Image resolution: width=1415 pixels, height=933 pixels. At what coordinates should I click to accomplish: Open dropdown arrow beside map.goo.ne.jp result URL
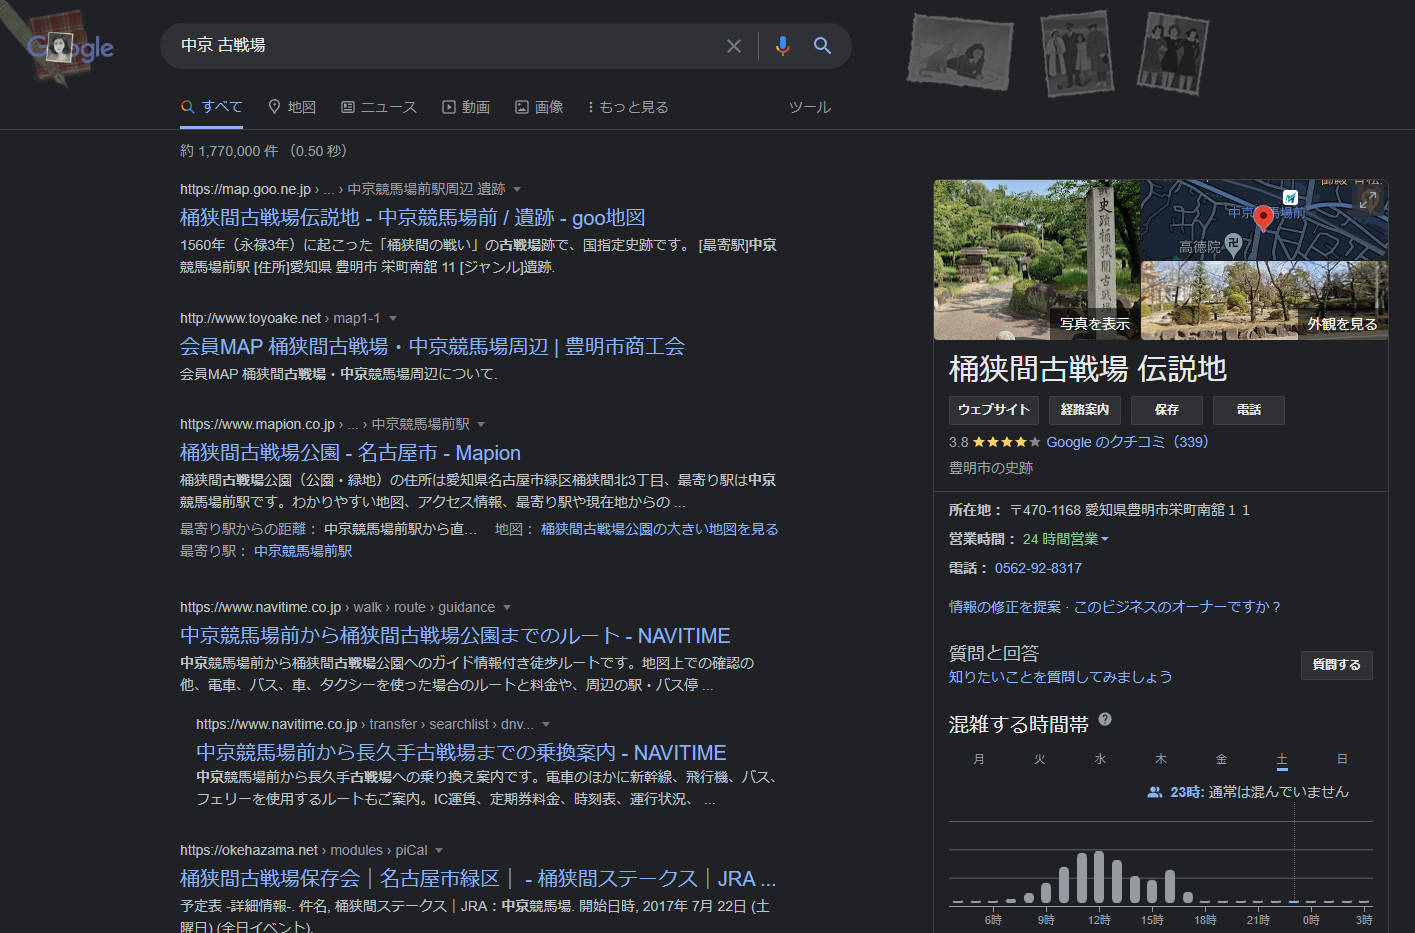tap(517, 190)
